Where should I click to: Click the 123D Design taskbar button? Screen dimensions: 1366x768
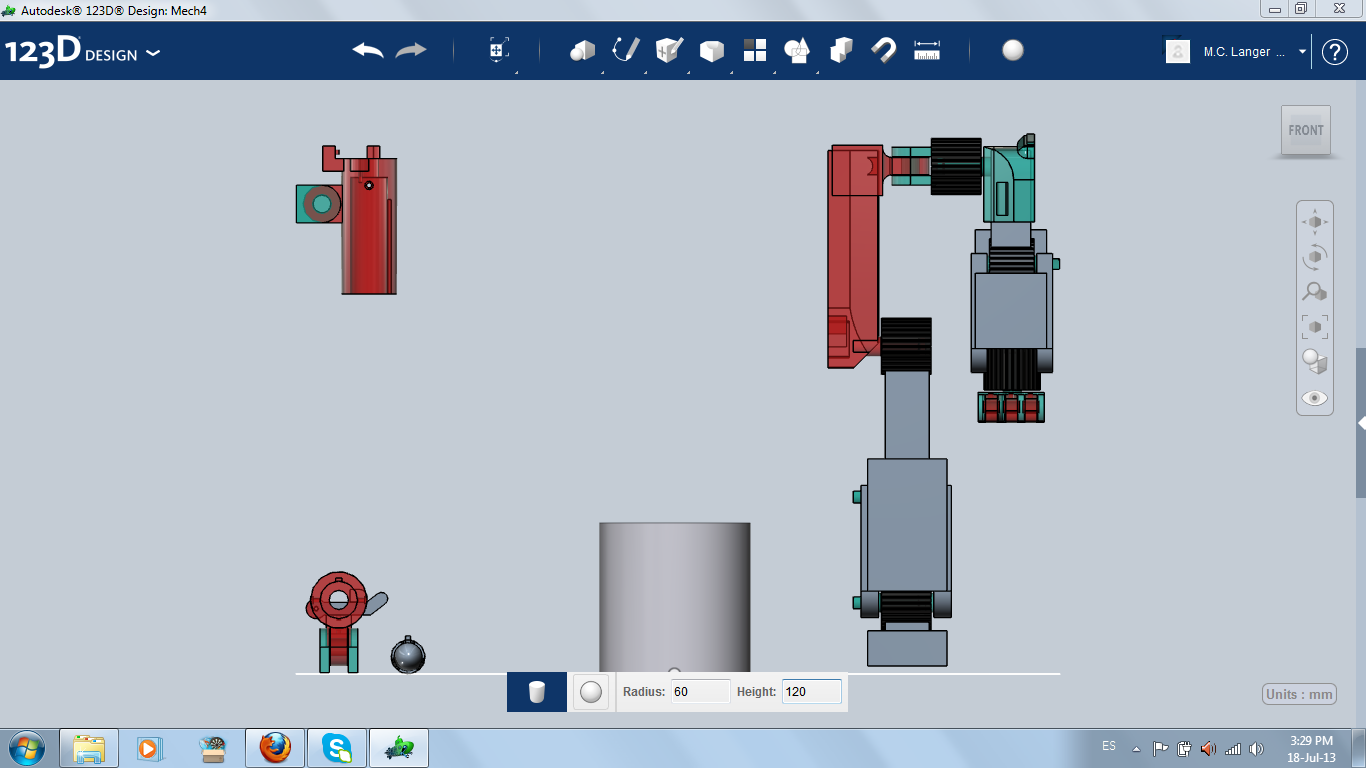(399, 748)
